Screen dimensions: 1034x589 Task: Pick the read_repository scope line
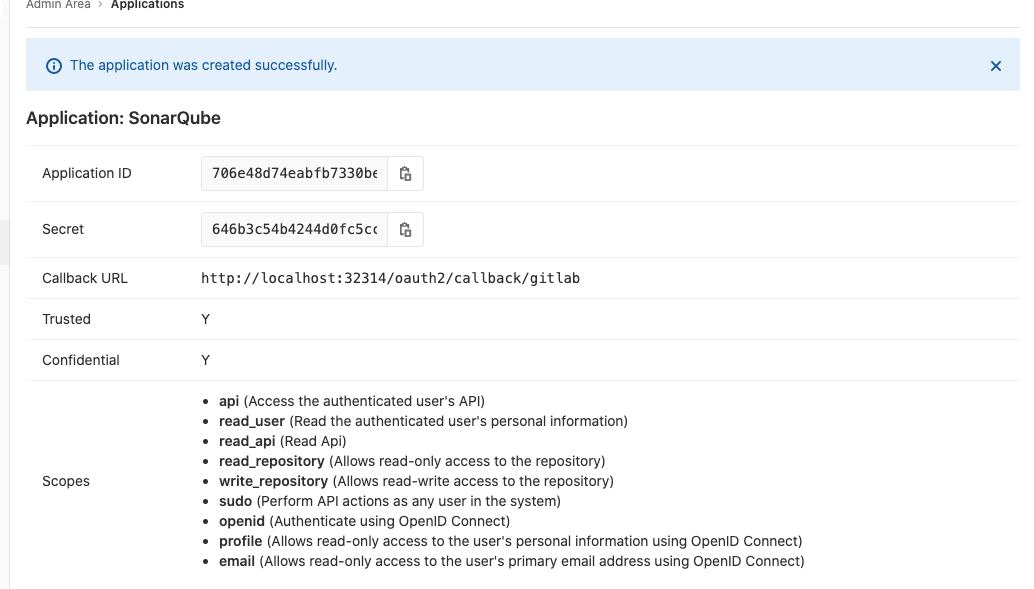point(271,461)
